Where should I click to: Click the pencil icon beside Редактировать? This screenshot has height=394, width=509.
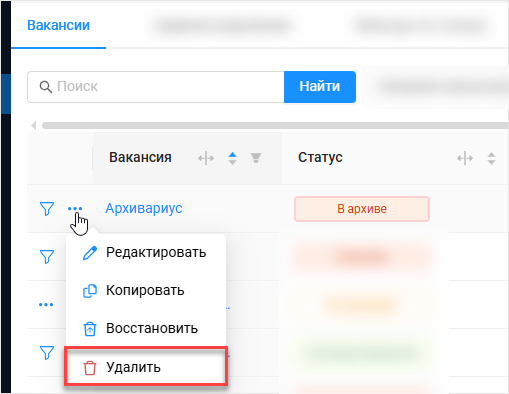pyautogui.click(x=90, y=253)
